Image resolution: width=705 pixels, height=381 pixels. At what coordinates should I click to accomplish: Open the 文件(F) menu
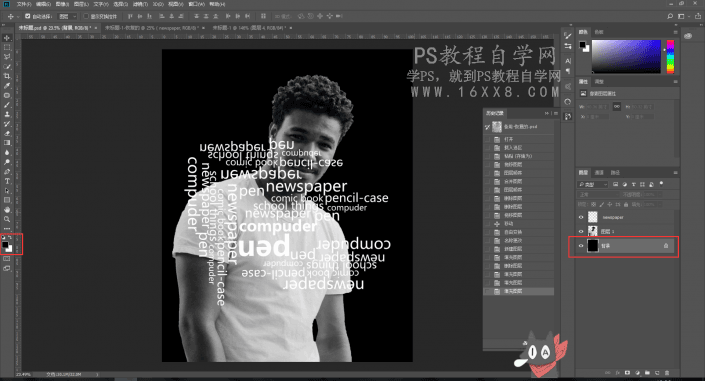click(24, 4)
